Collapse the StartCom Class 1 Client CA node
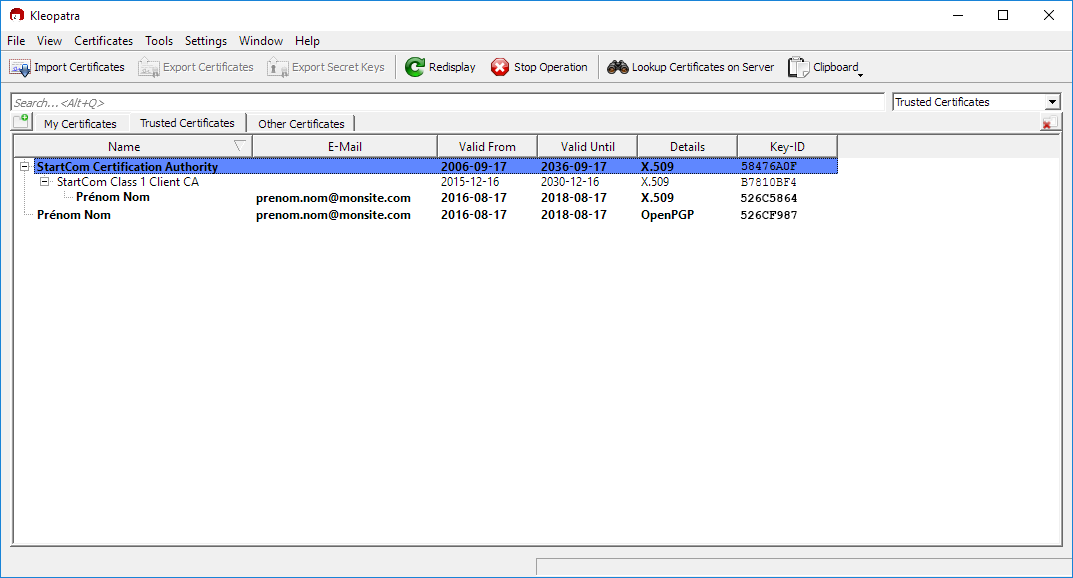 pos(44,182)
